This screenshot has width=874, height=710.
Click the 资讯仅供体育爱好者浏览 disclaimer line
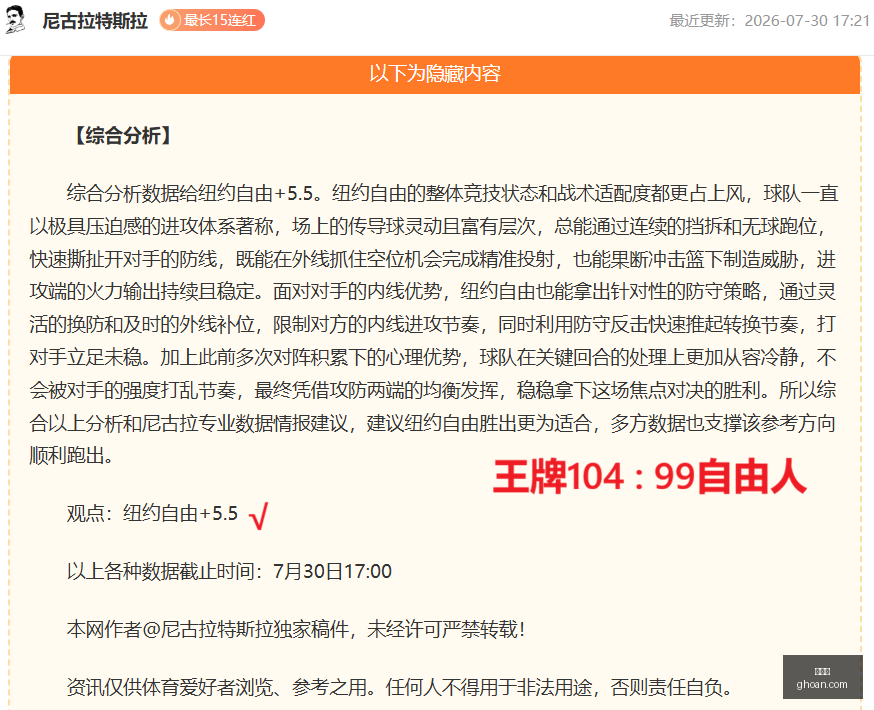(x=400, y=687)
